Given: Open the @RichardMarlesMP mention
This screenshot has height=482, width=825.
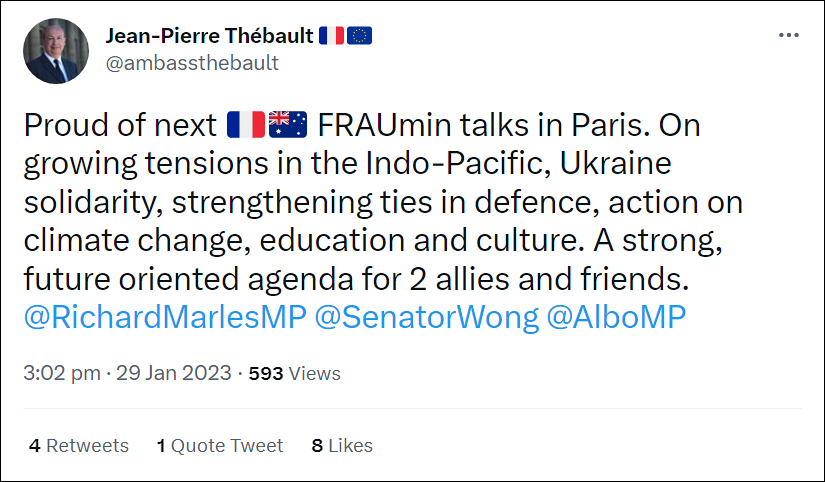Looking at the screenshot, I should tap(163, 317).
